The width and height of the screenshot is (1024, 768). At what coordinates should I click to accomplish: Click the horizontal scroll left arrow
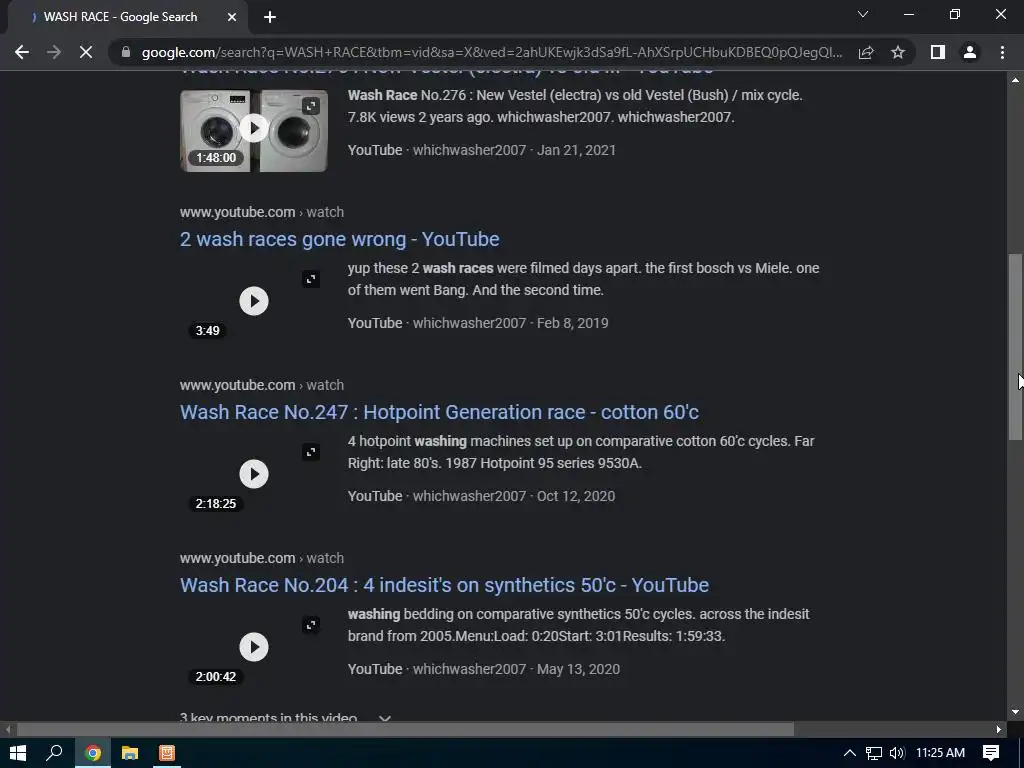point(7,729)
